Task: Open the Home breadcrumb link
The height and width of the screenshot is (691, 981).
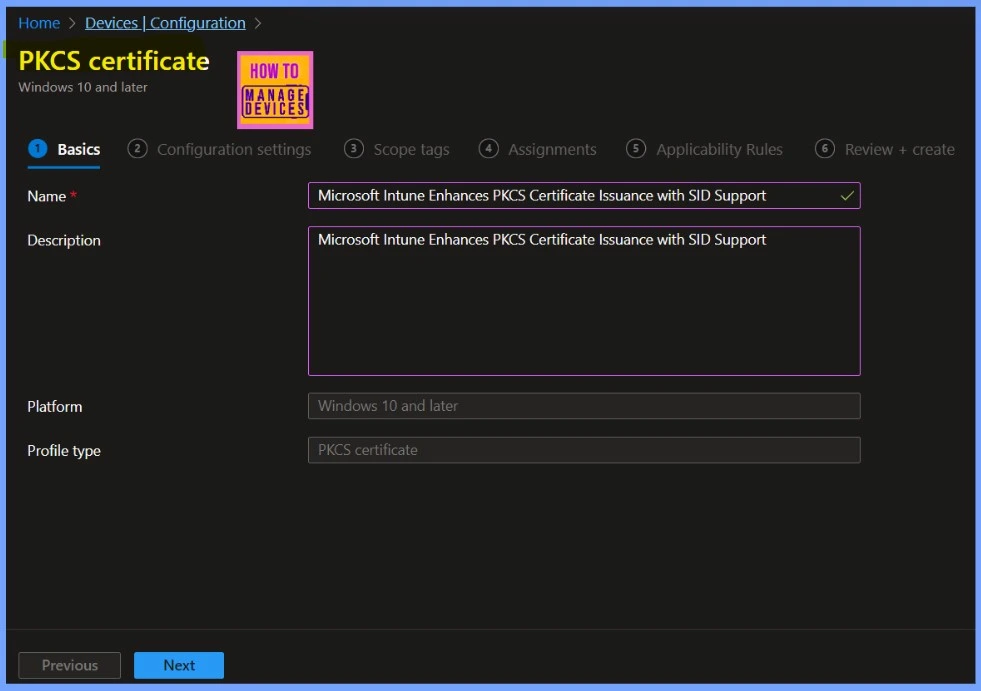Action: 39,23
